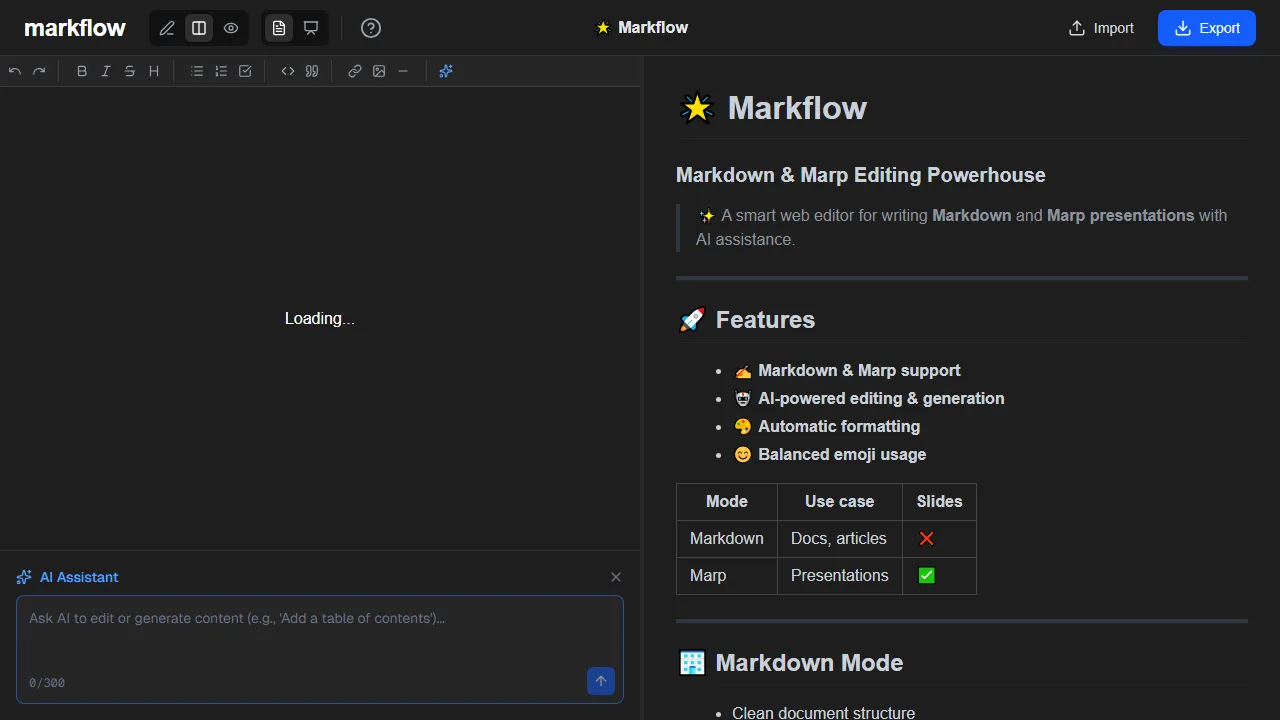Select the Bold formatting icon

tap(81, 71)
